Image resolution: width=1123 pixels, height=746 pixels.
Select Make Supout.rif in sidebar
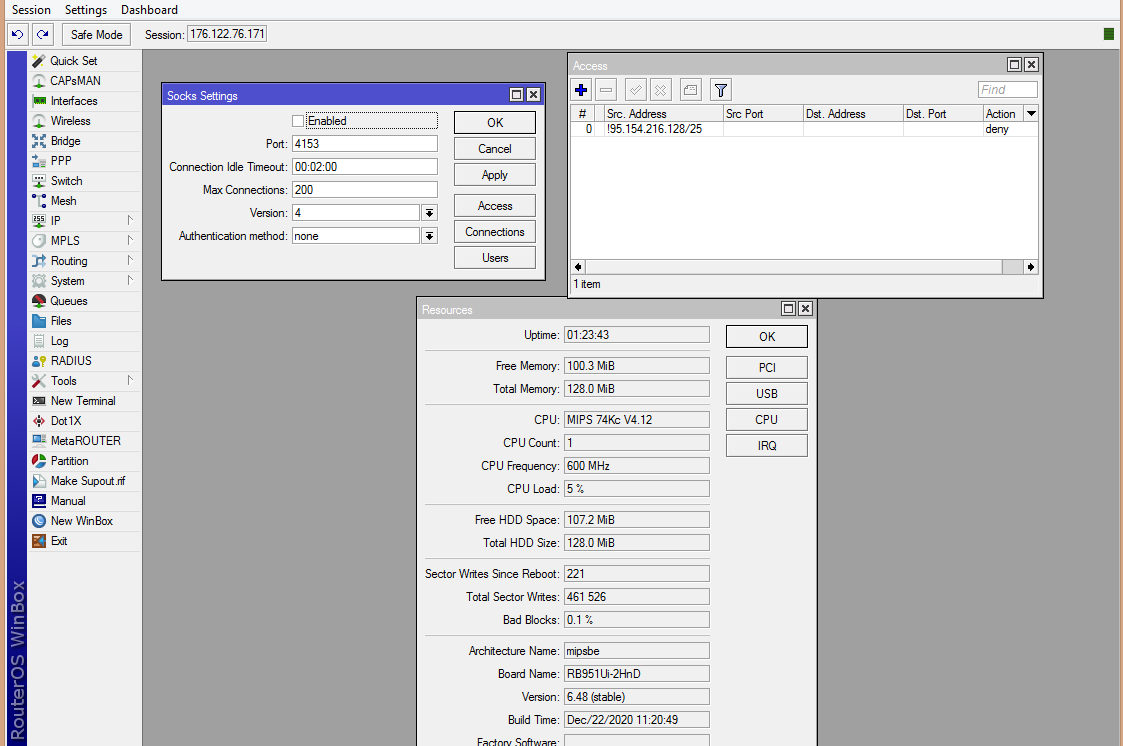[x=87, y=481]
